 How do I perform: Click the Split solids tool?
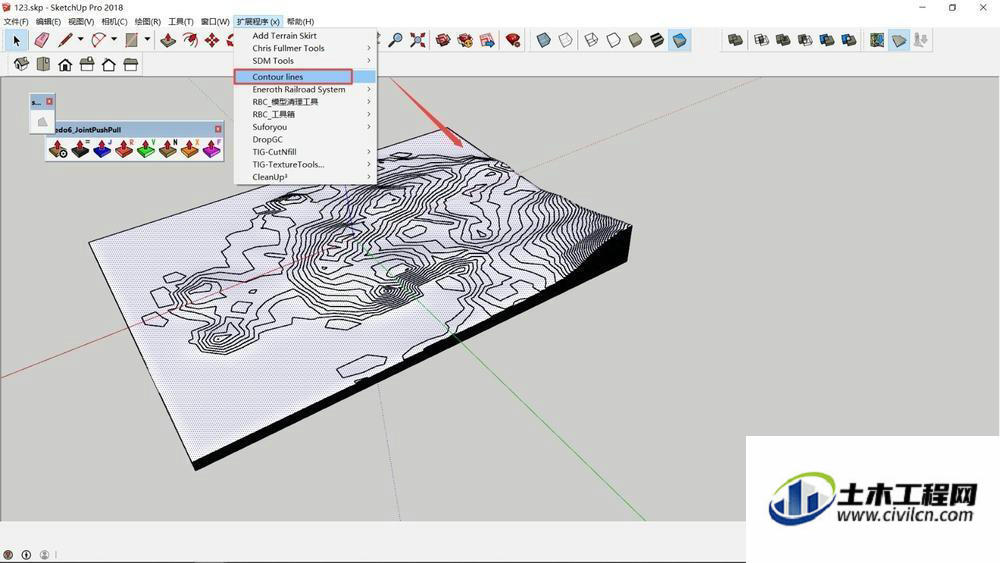click(x=848, y=40)
